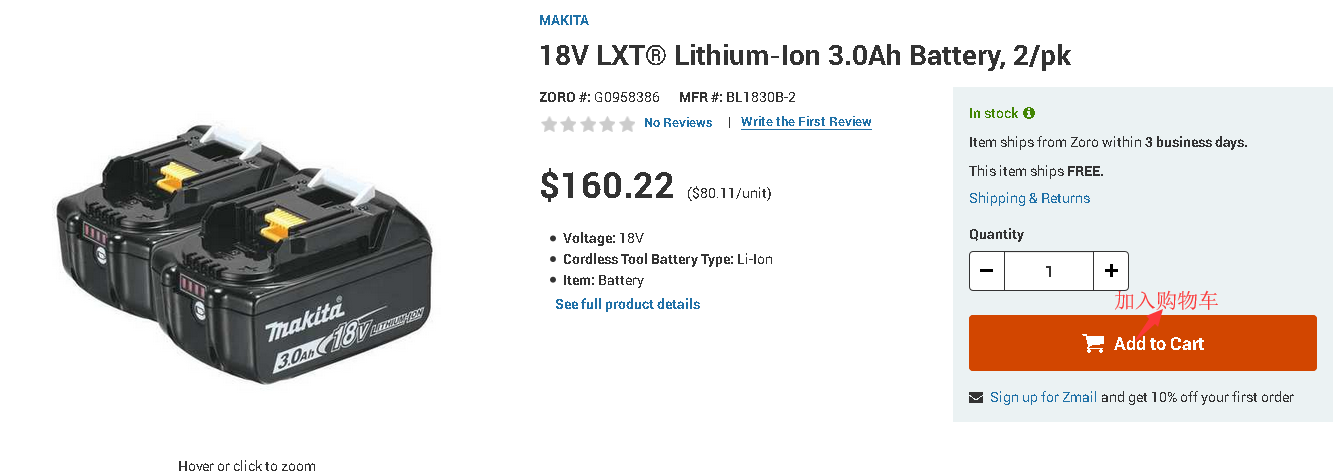Viewport: 1338px width, 472px height.
Task: Open the Shipping & Returns link
Action: coord(1029,198)
